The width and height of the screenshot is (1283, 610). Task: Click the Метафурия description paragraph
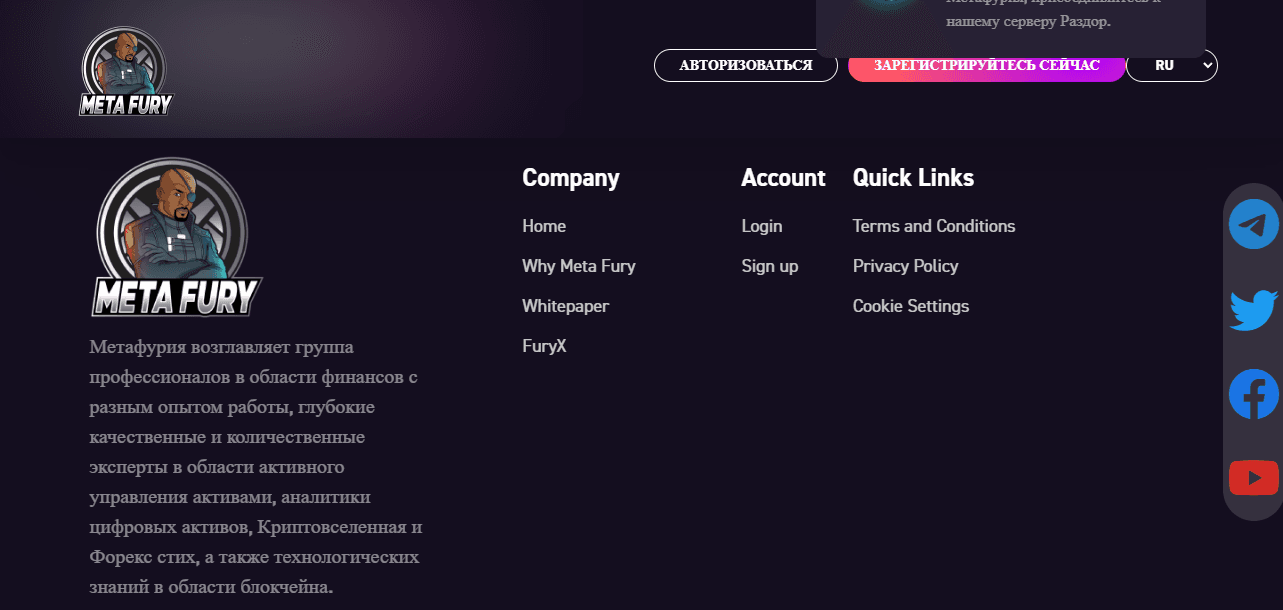pyautogui.click(x=255, y=467)
